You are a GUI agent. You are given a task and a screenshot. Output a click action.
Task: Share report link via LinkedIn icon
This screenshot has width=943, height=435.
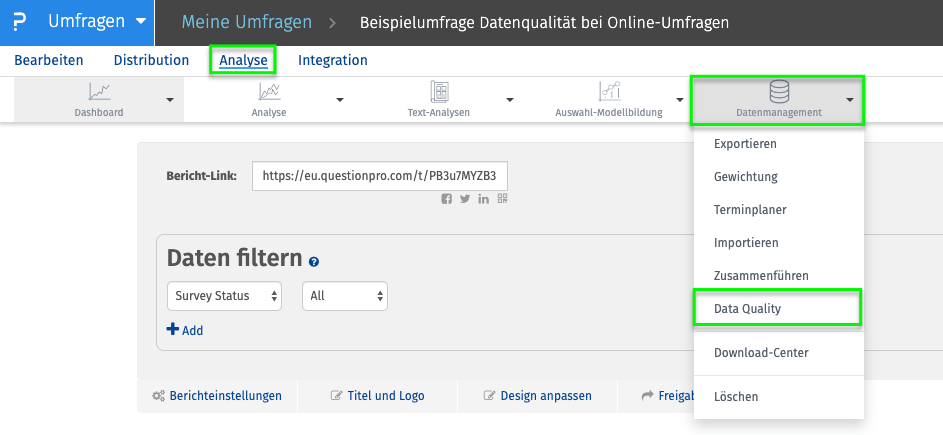tap(484, 199)
